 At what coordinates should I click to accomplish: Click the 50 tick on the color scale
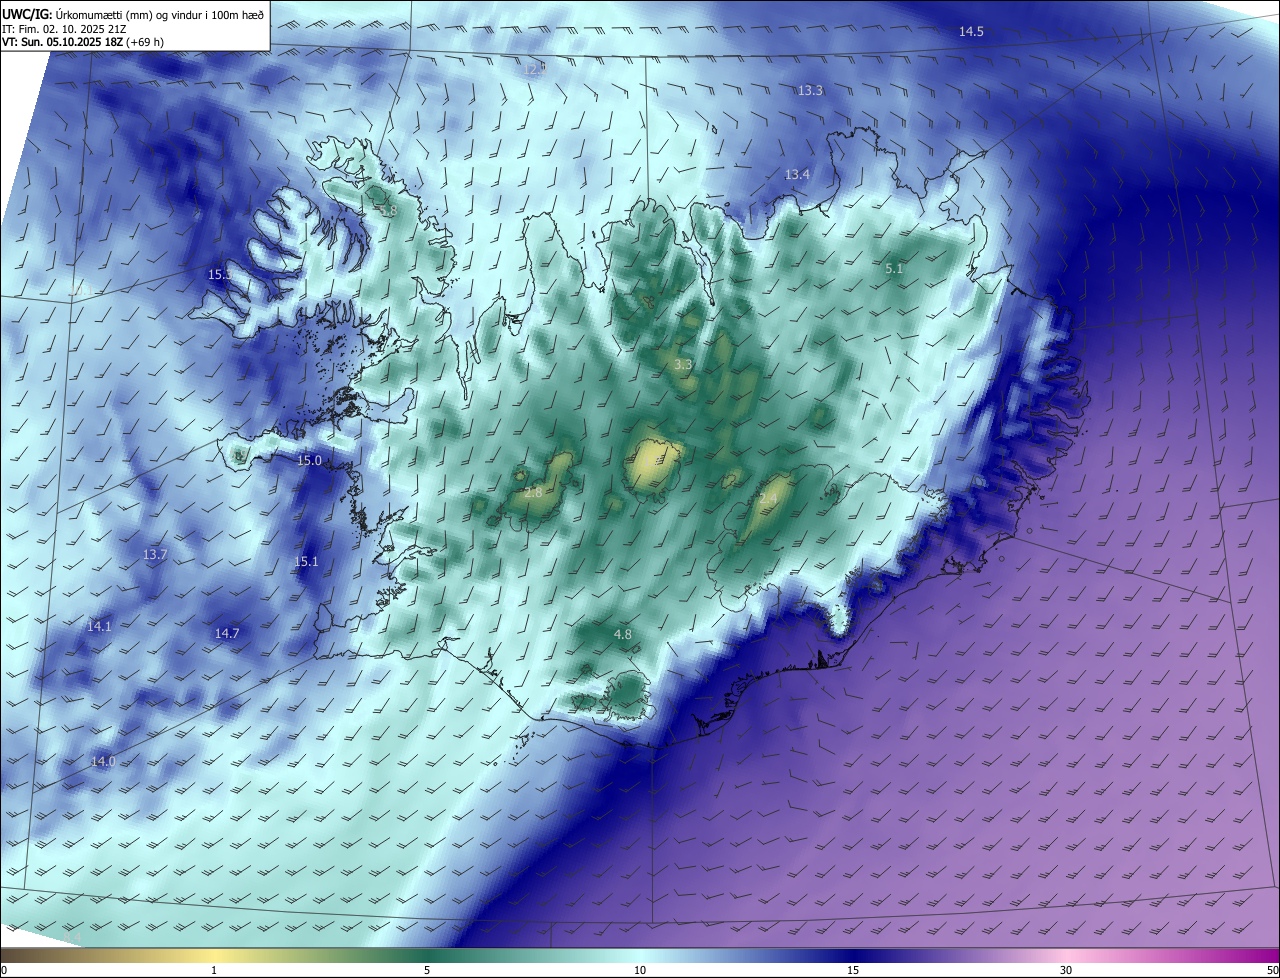click(x=1272, y=970)
